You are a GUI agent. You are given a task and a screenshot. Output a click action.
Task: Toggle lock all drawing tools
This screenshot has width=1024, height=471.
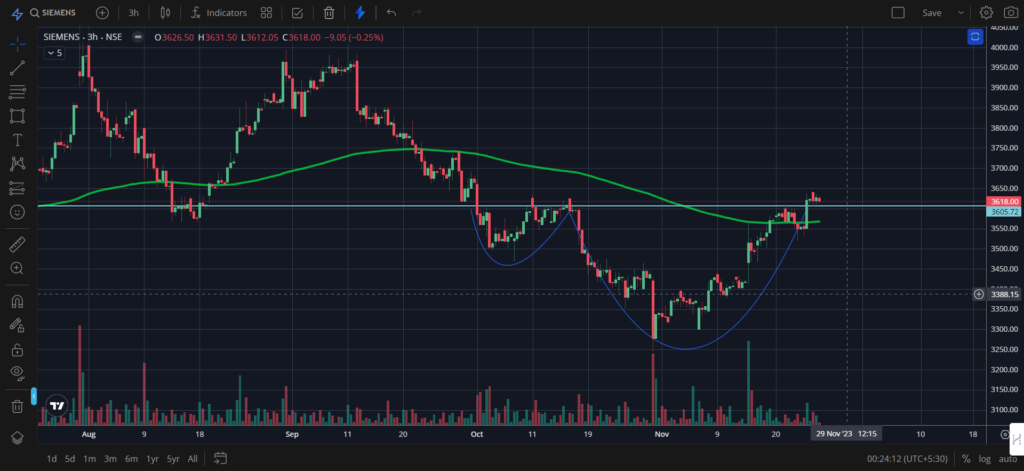click(x=18, y=349)
